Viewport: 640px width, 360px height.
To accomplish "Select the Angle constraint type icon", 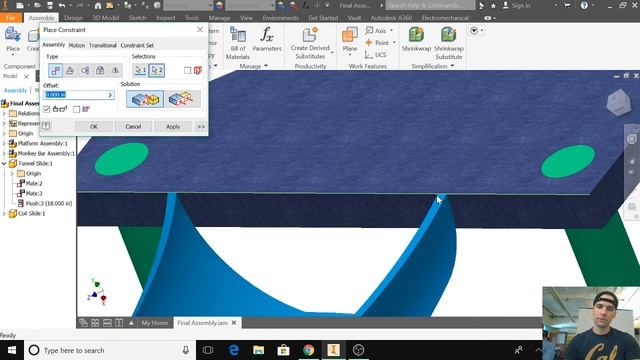I will [70, 71].
